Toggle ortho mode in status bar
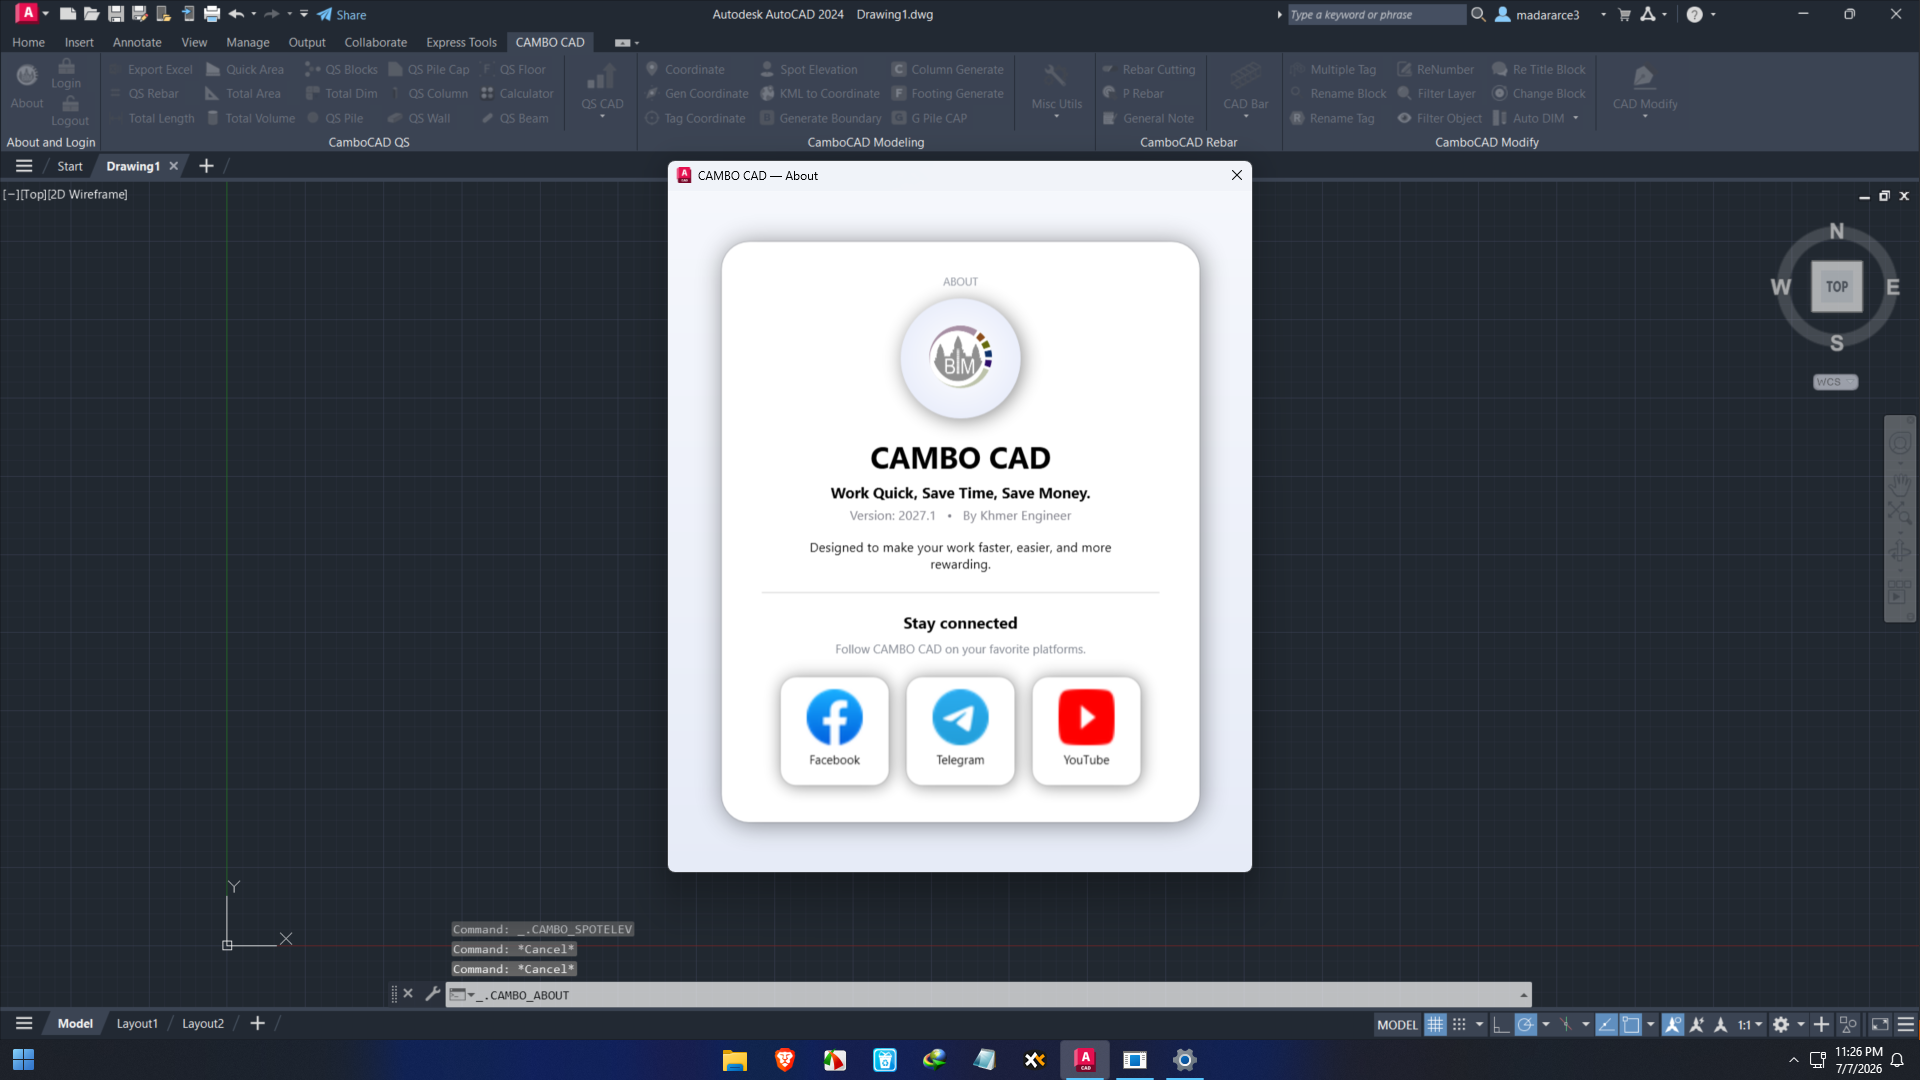 tap(1500, 1024)
